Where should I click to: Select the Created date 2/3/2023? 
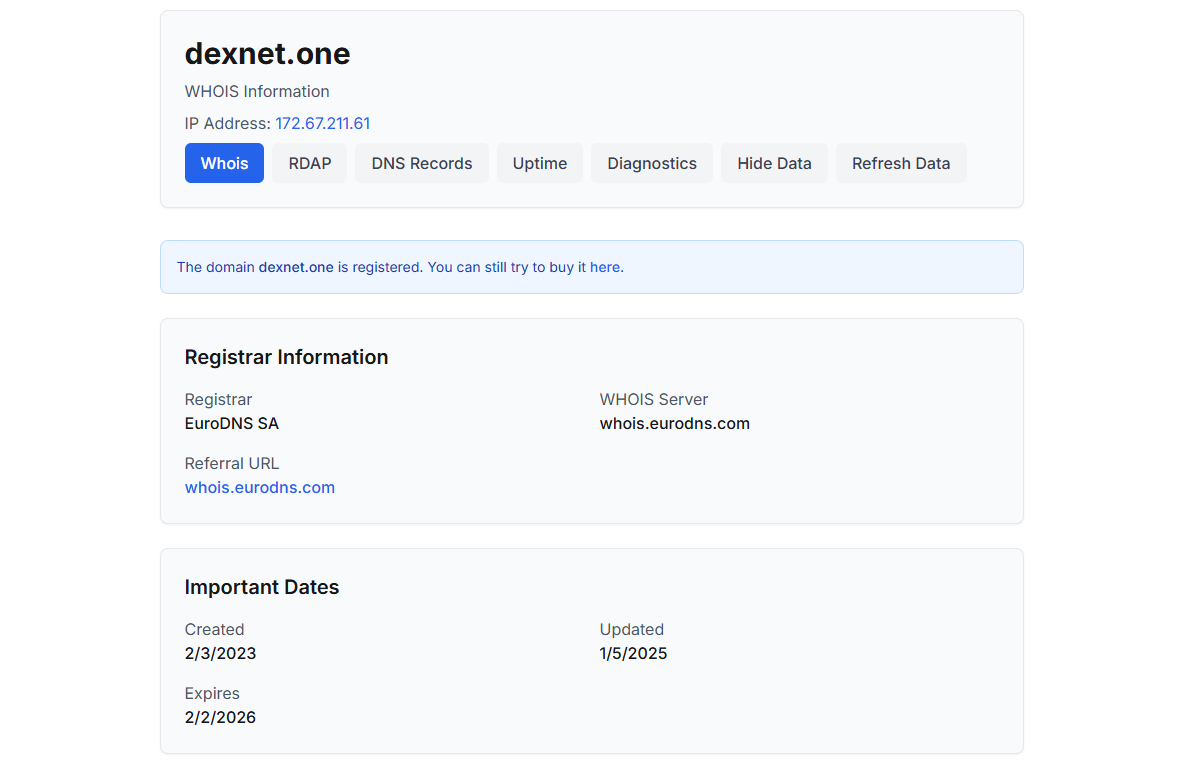pos(220,653)
